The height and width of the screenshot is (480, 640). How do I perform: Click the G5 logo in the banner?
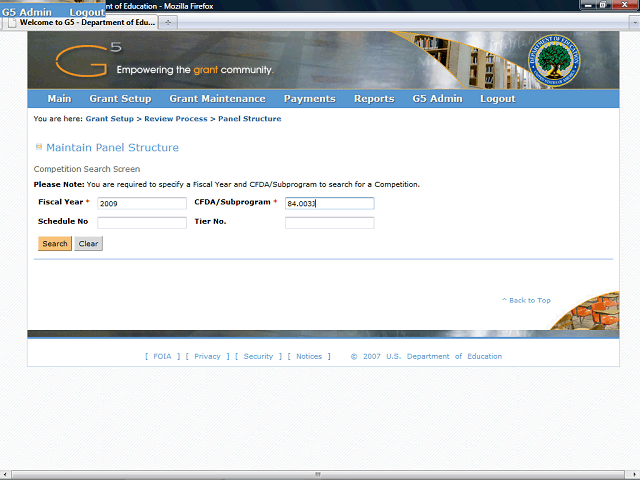(88, 60)
